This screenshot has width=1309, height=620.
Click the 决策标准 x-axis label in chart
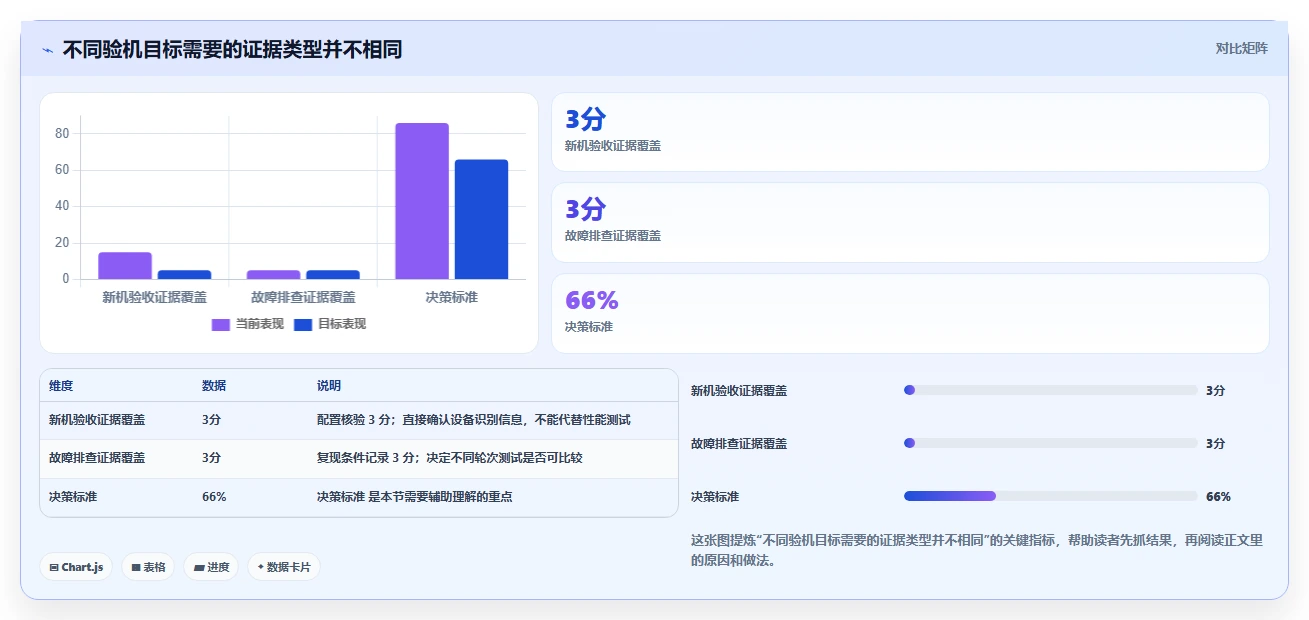[451, 297]
